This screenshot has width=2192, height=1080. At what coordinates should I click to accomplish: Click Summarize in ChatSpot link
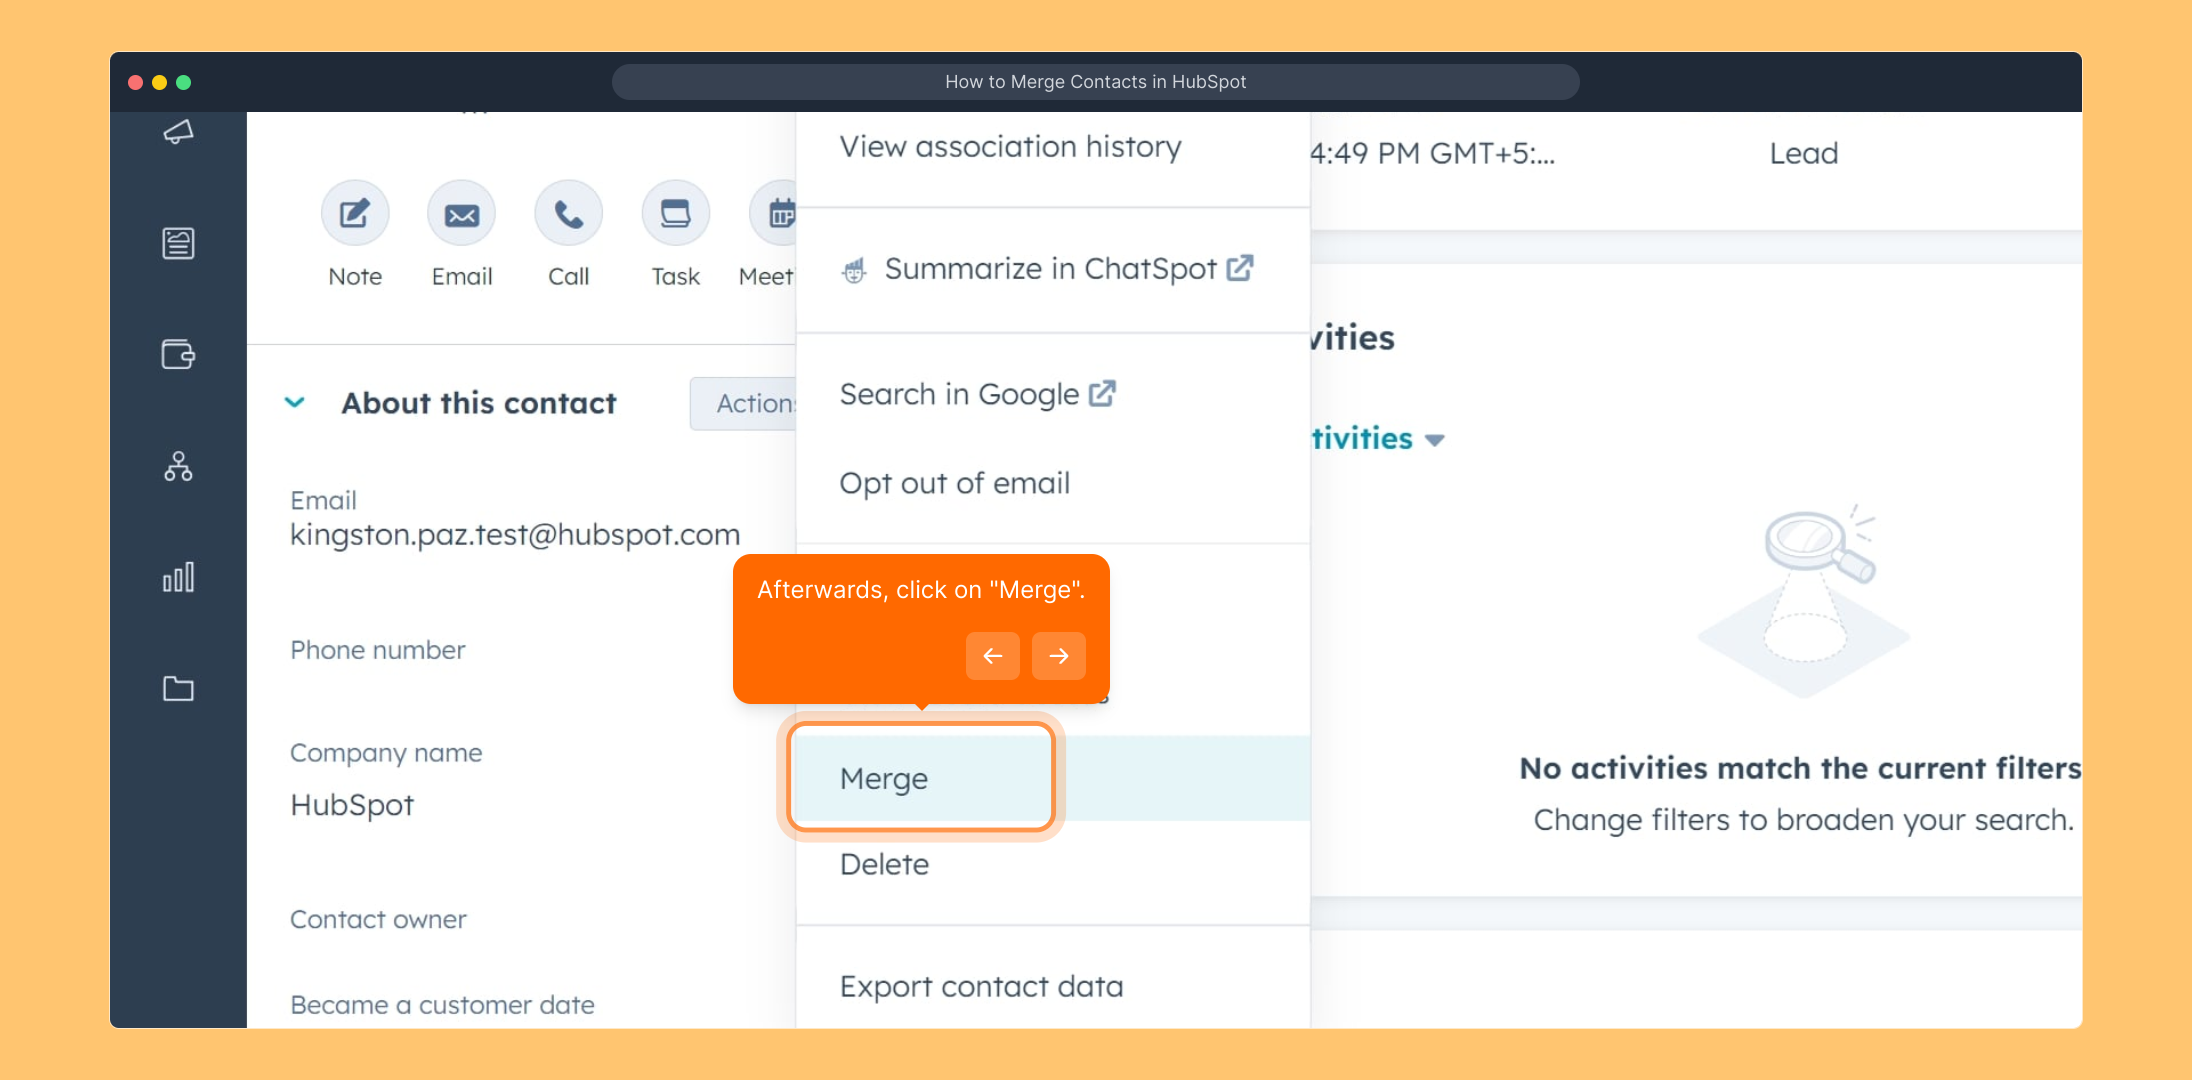tap(1050, 269)
